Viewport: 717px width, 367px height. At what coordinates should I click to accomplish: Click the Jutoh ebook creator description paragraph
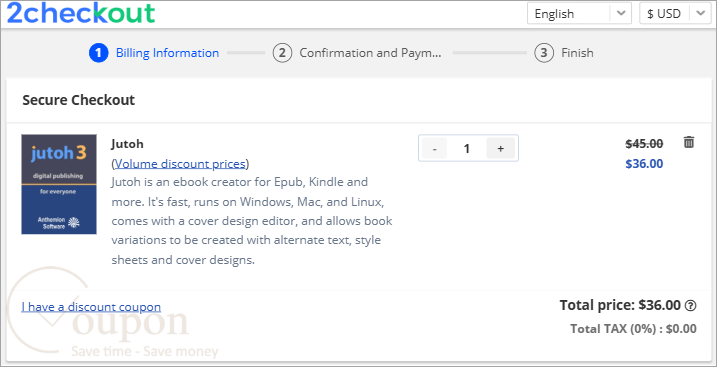click(252, 221)
